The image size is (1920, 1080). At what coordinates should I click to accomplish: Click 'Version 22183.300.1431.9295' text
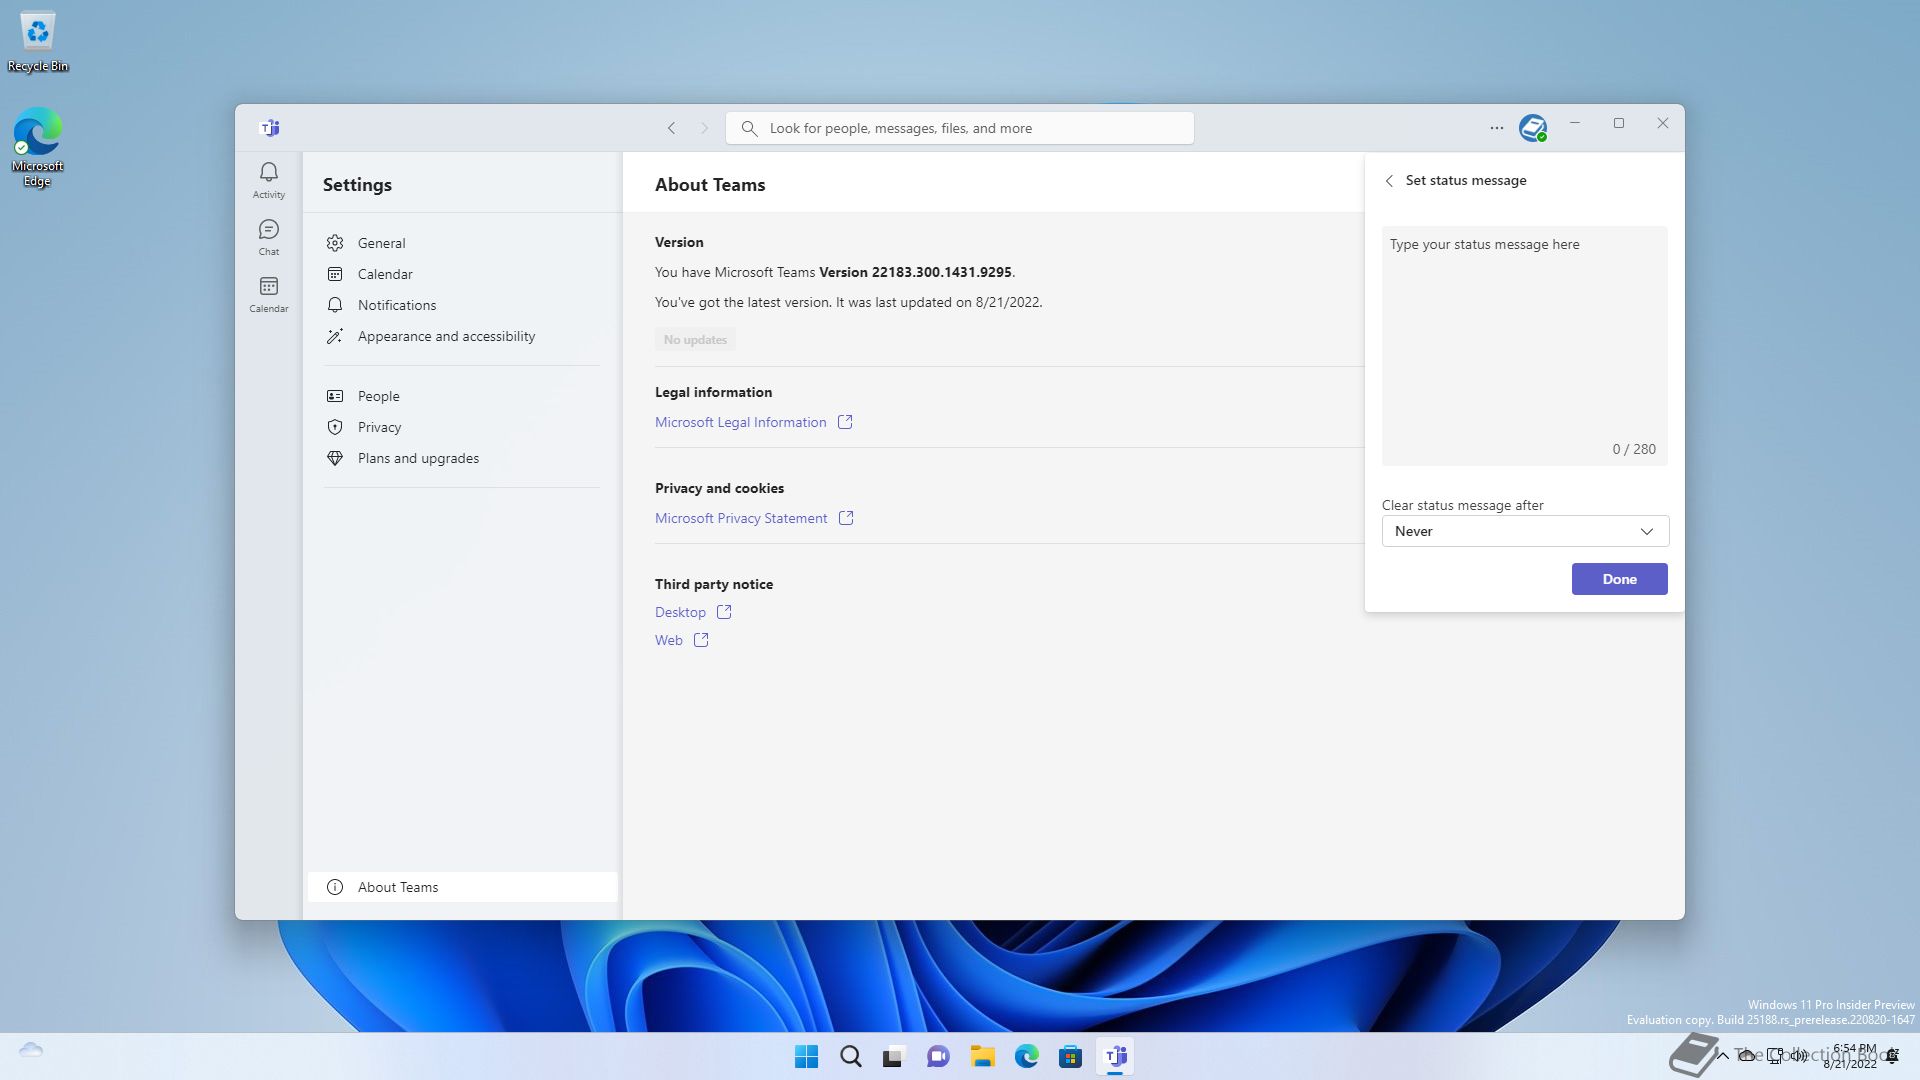pos(915,272)
